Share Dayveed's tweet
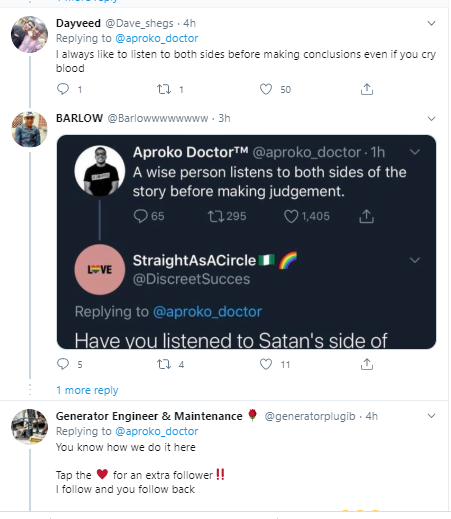Viewport: 451px width, 519px height. [367, 89]
